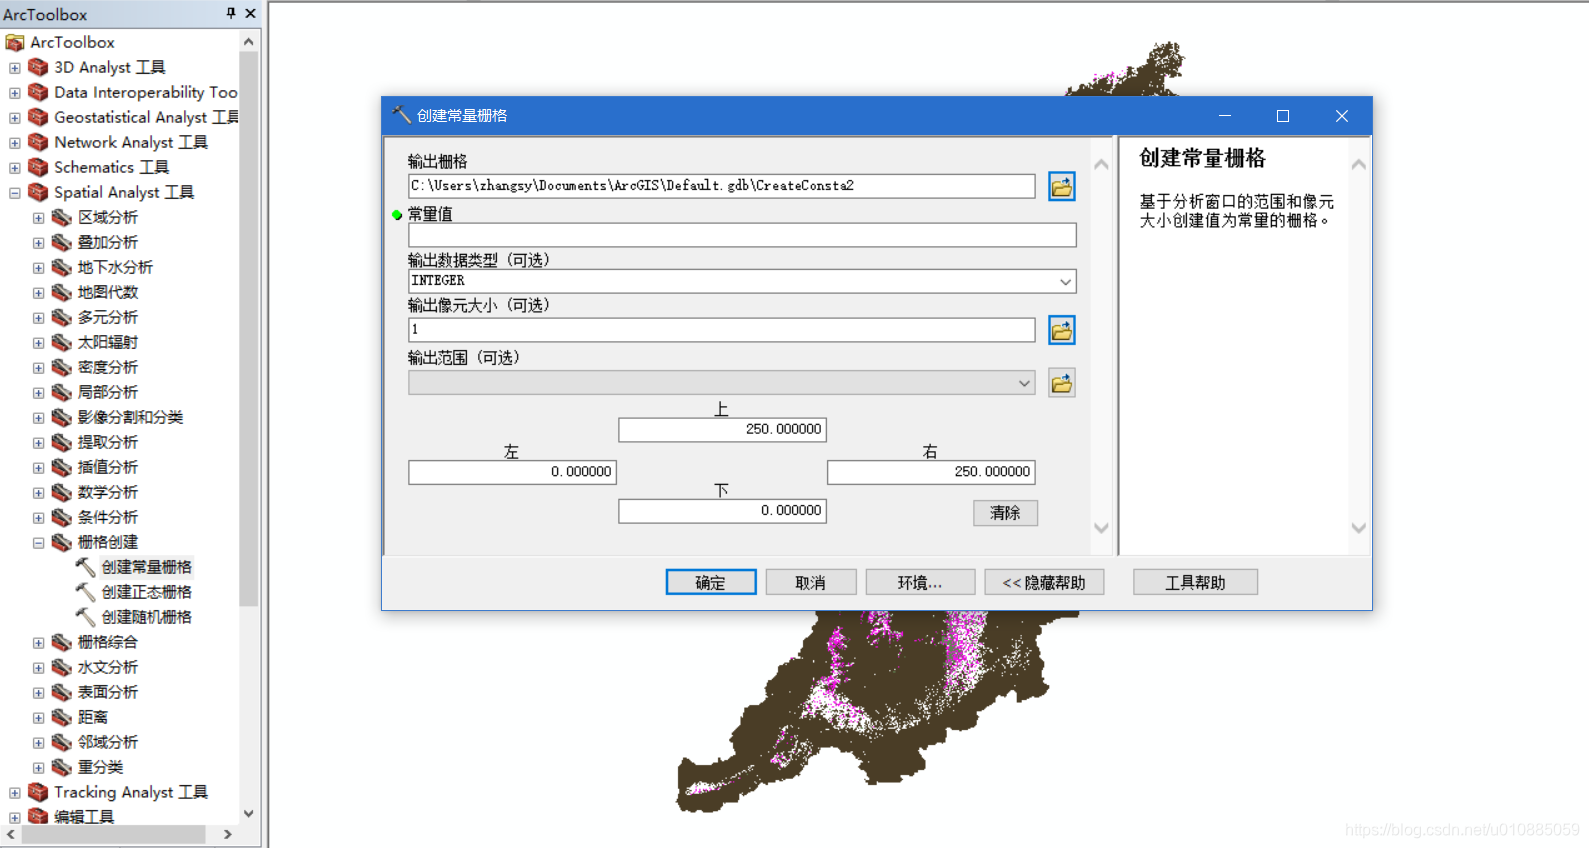Click the 右 extent value field
This screenshot has width=1589, height=848.
(931, 472)
